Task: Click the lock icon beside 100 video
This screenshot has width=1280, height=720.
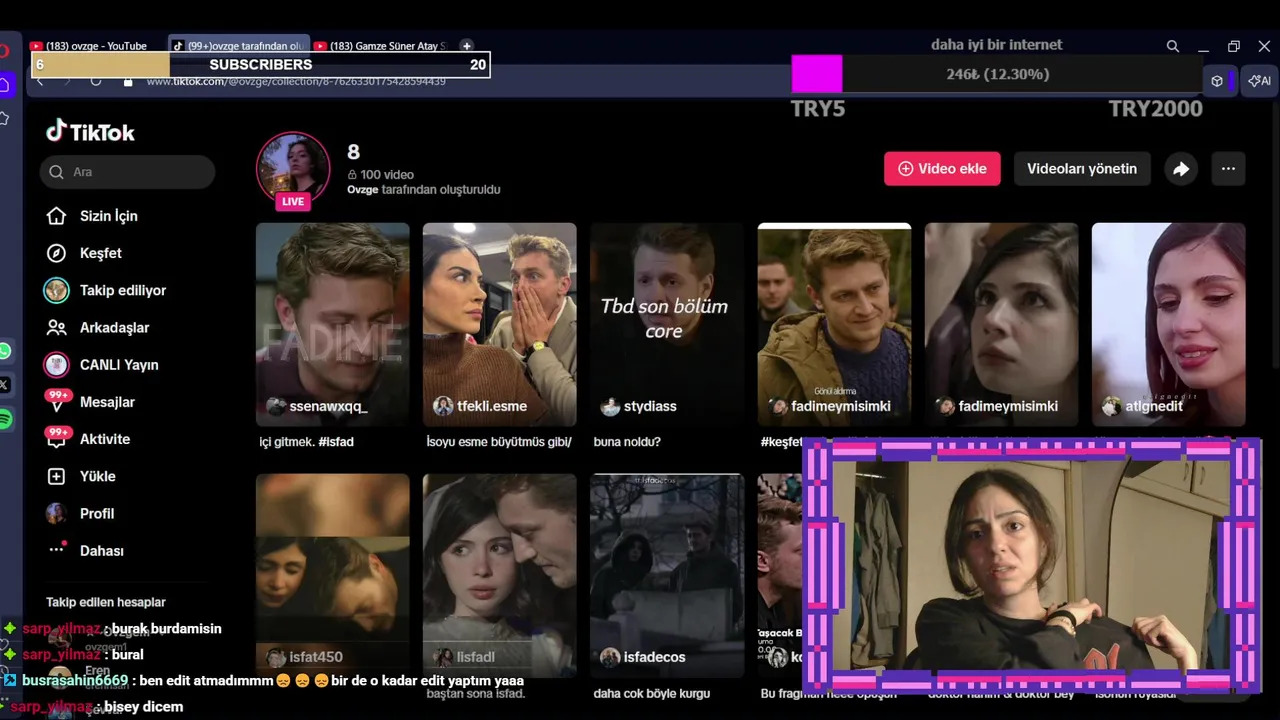Action: click(352, 174)
